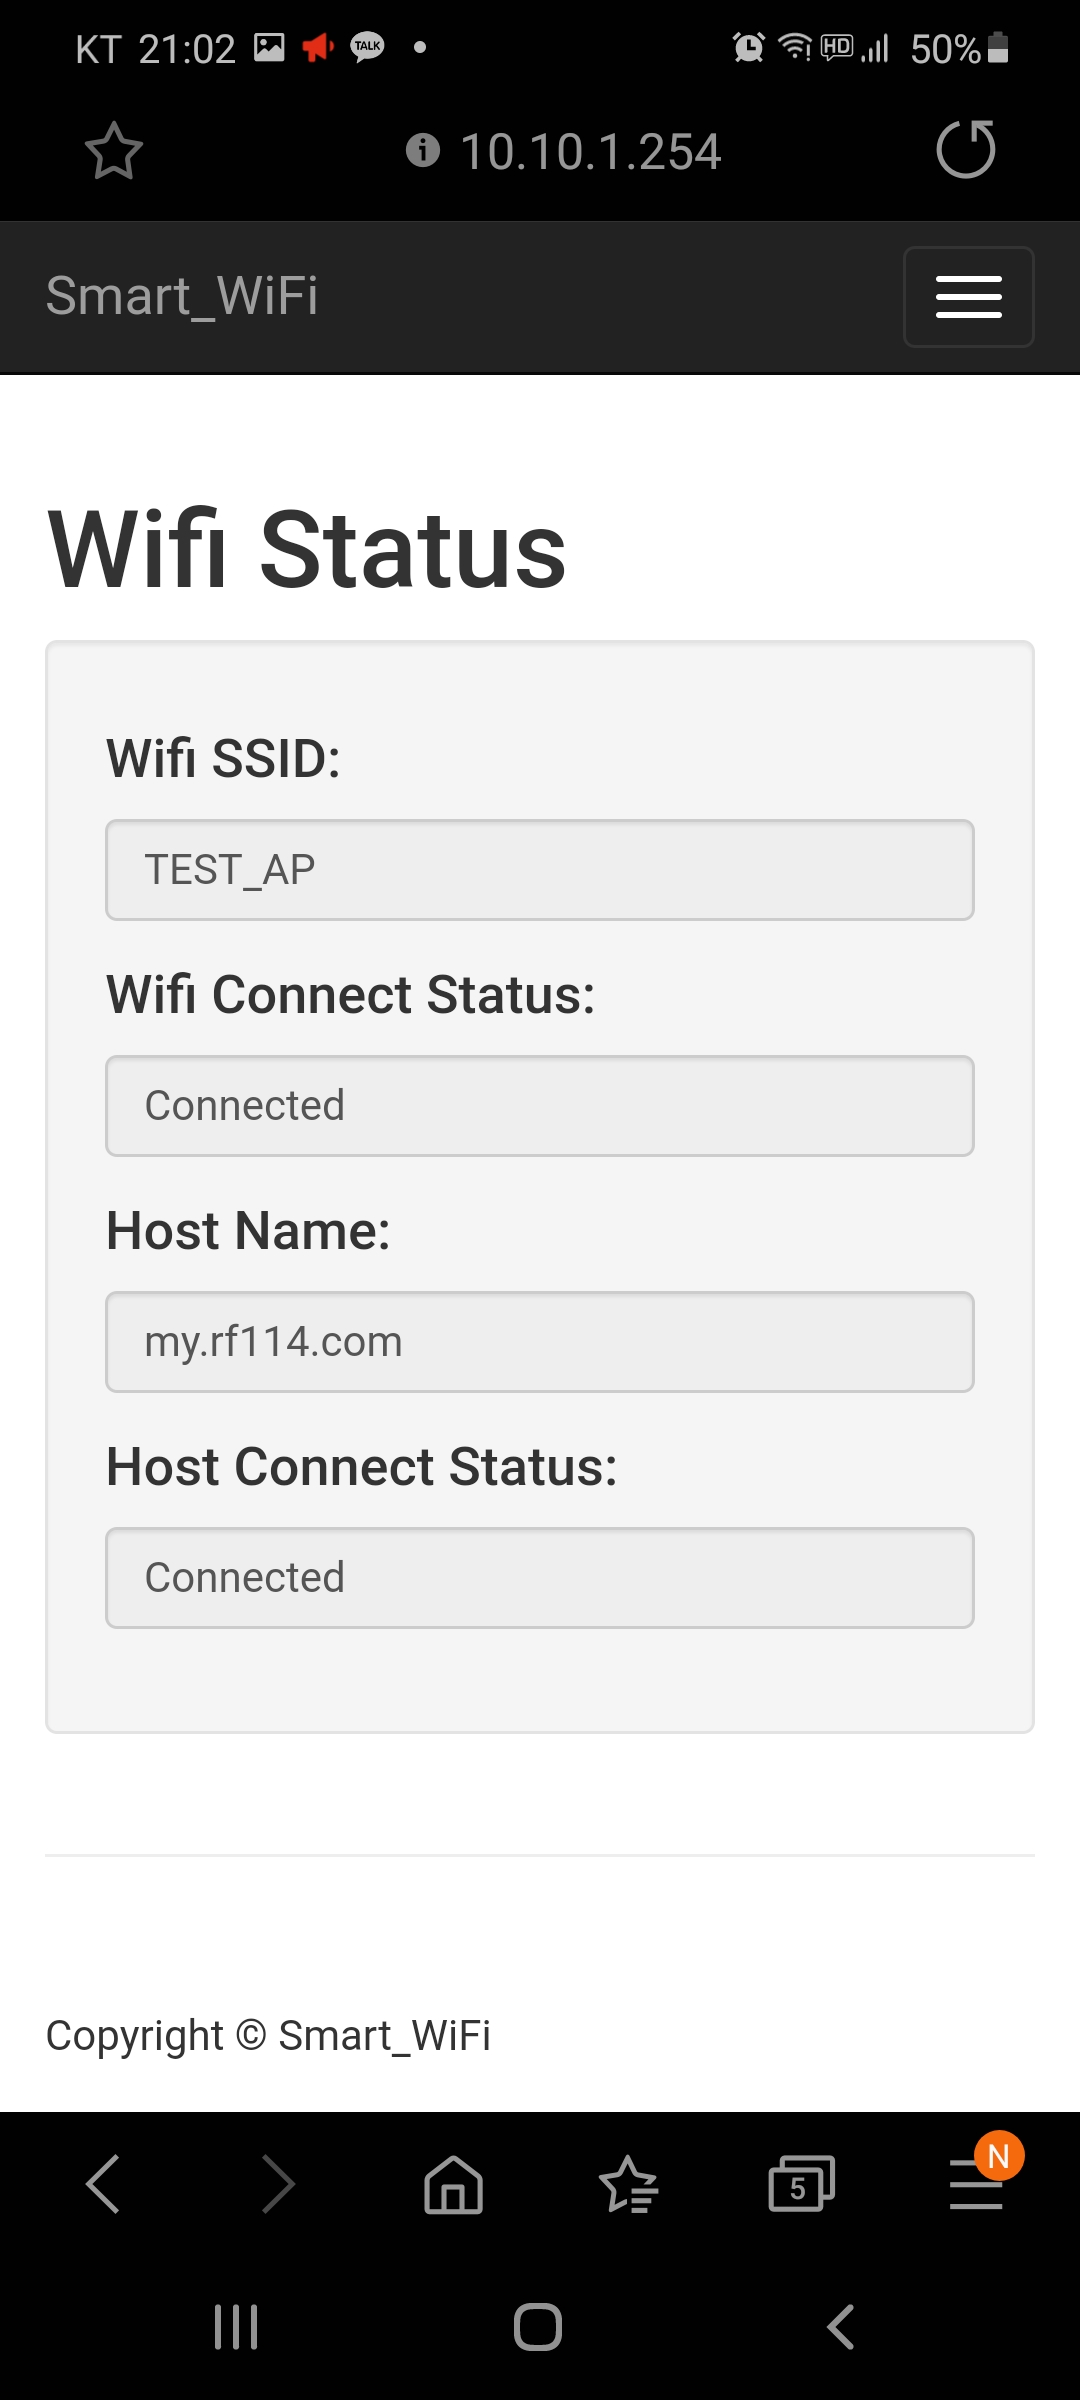Reload the page using refresh icon
This screenshot has width=1080, height=2400.
966,150
